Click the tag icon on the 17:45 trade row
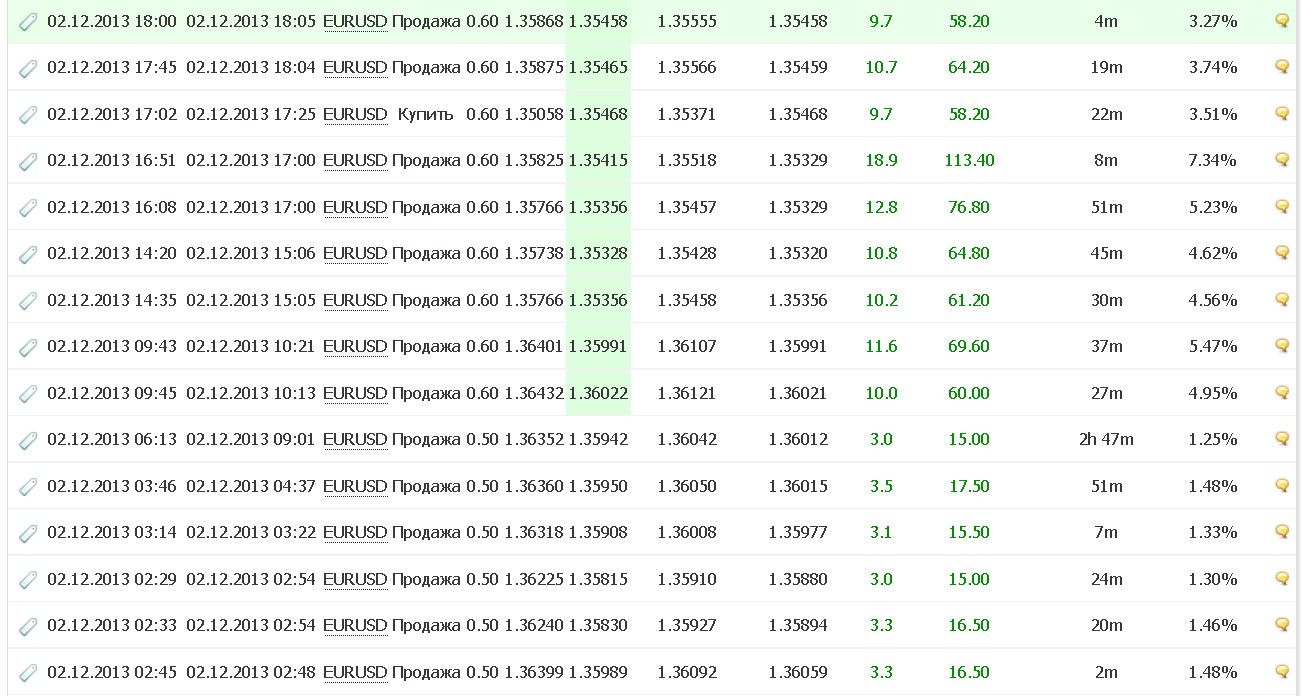 click(x=28, y=68)
